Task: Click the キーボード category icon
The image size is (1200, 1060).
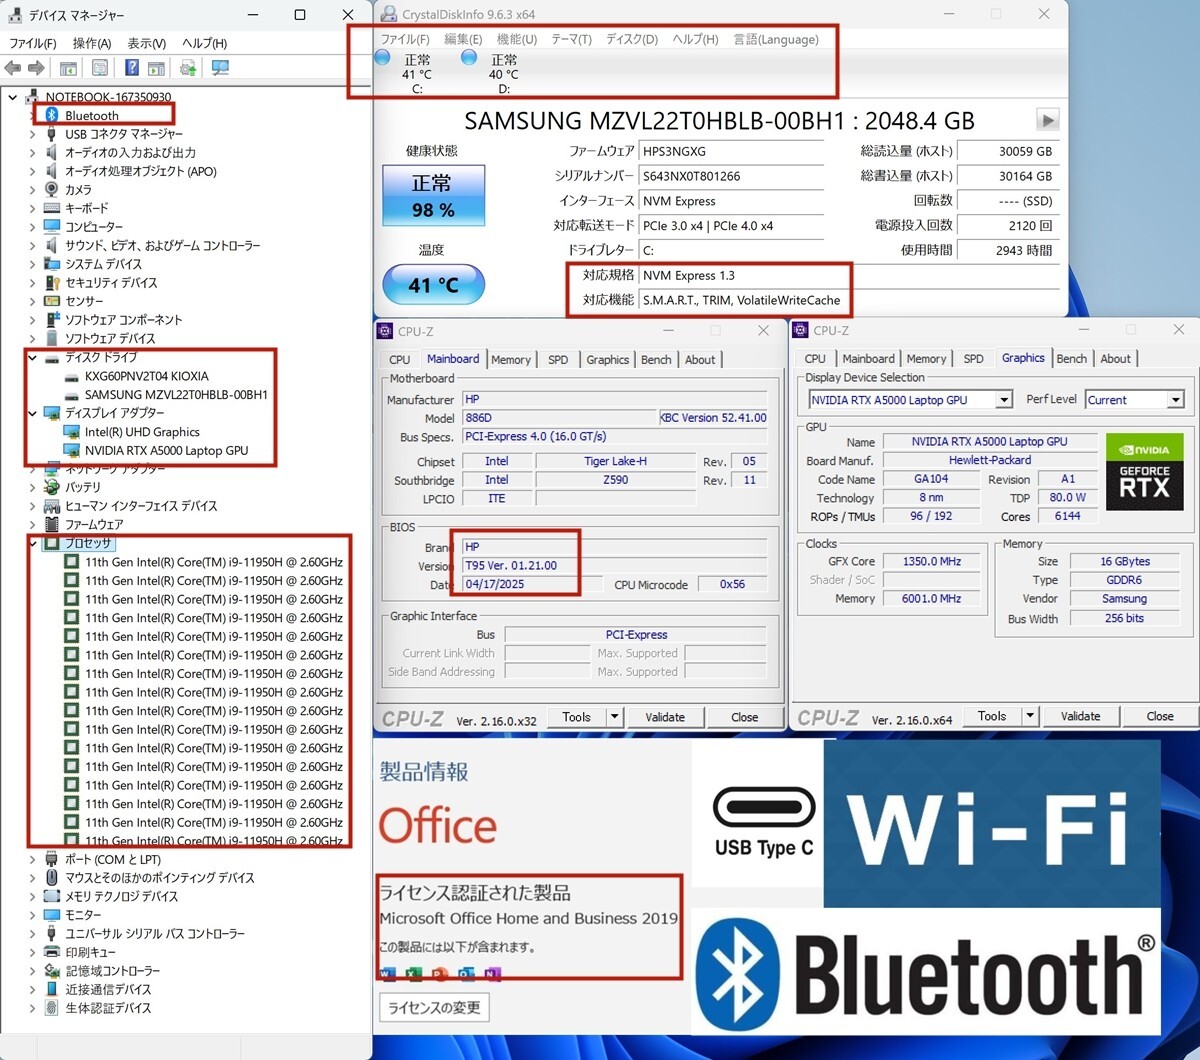Action: (x=52, y=208)
